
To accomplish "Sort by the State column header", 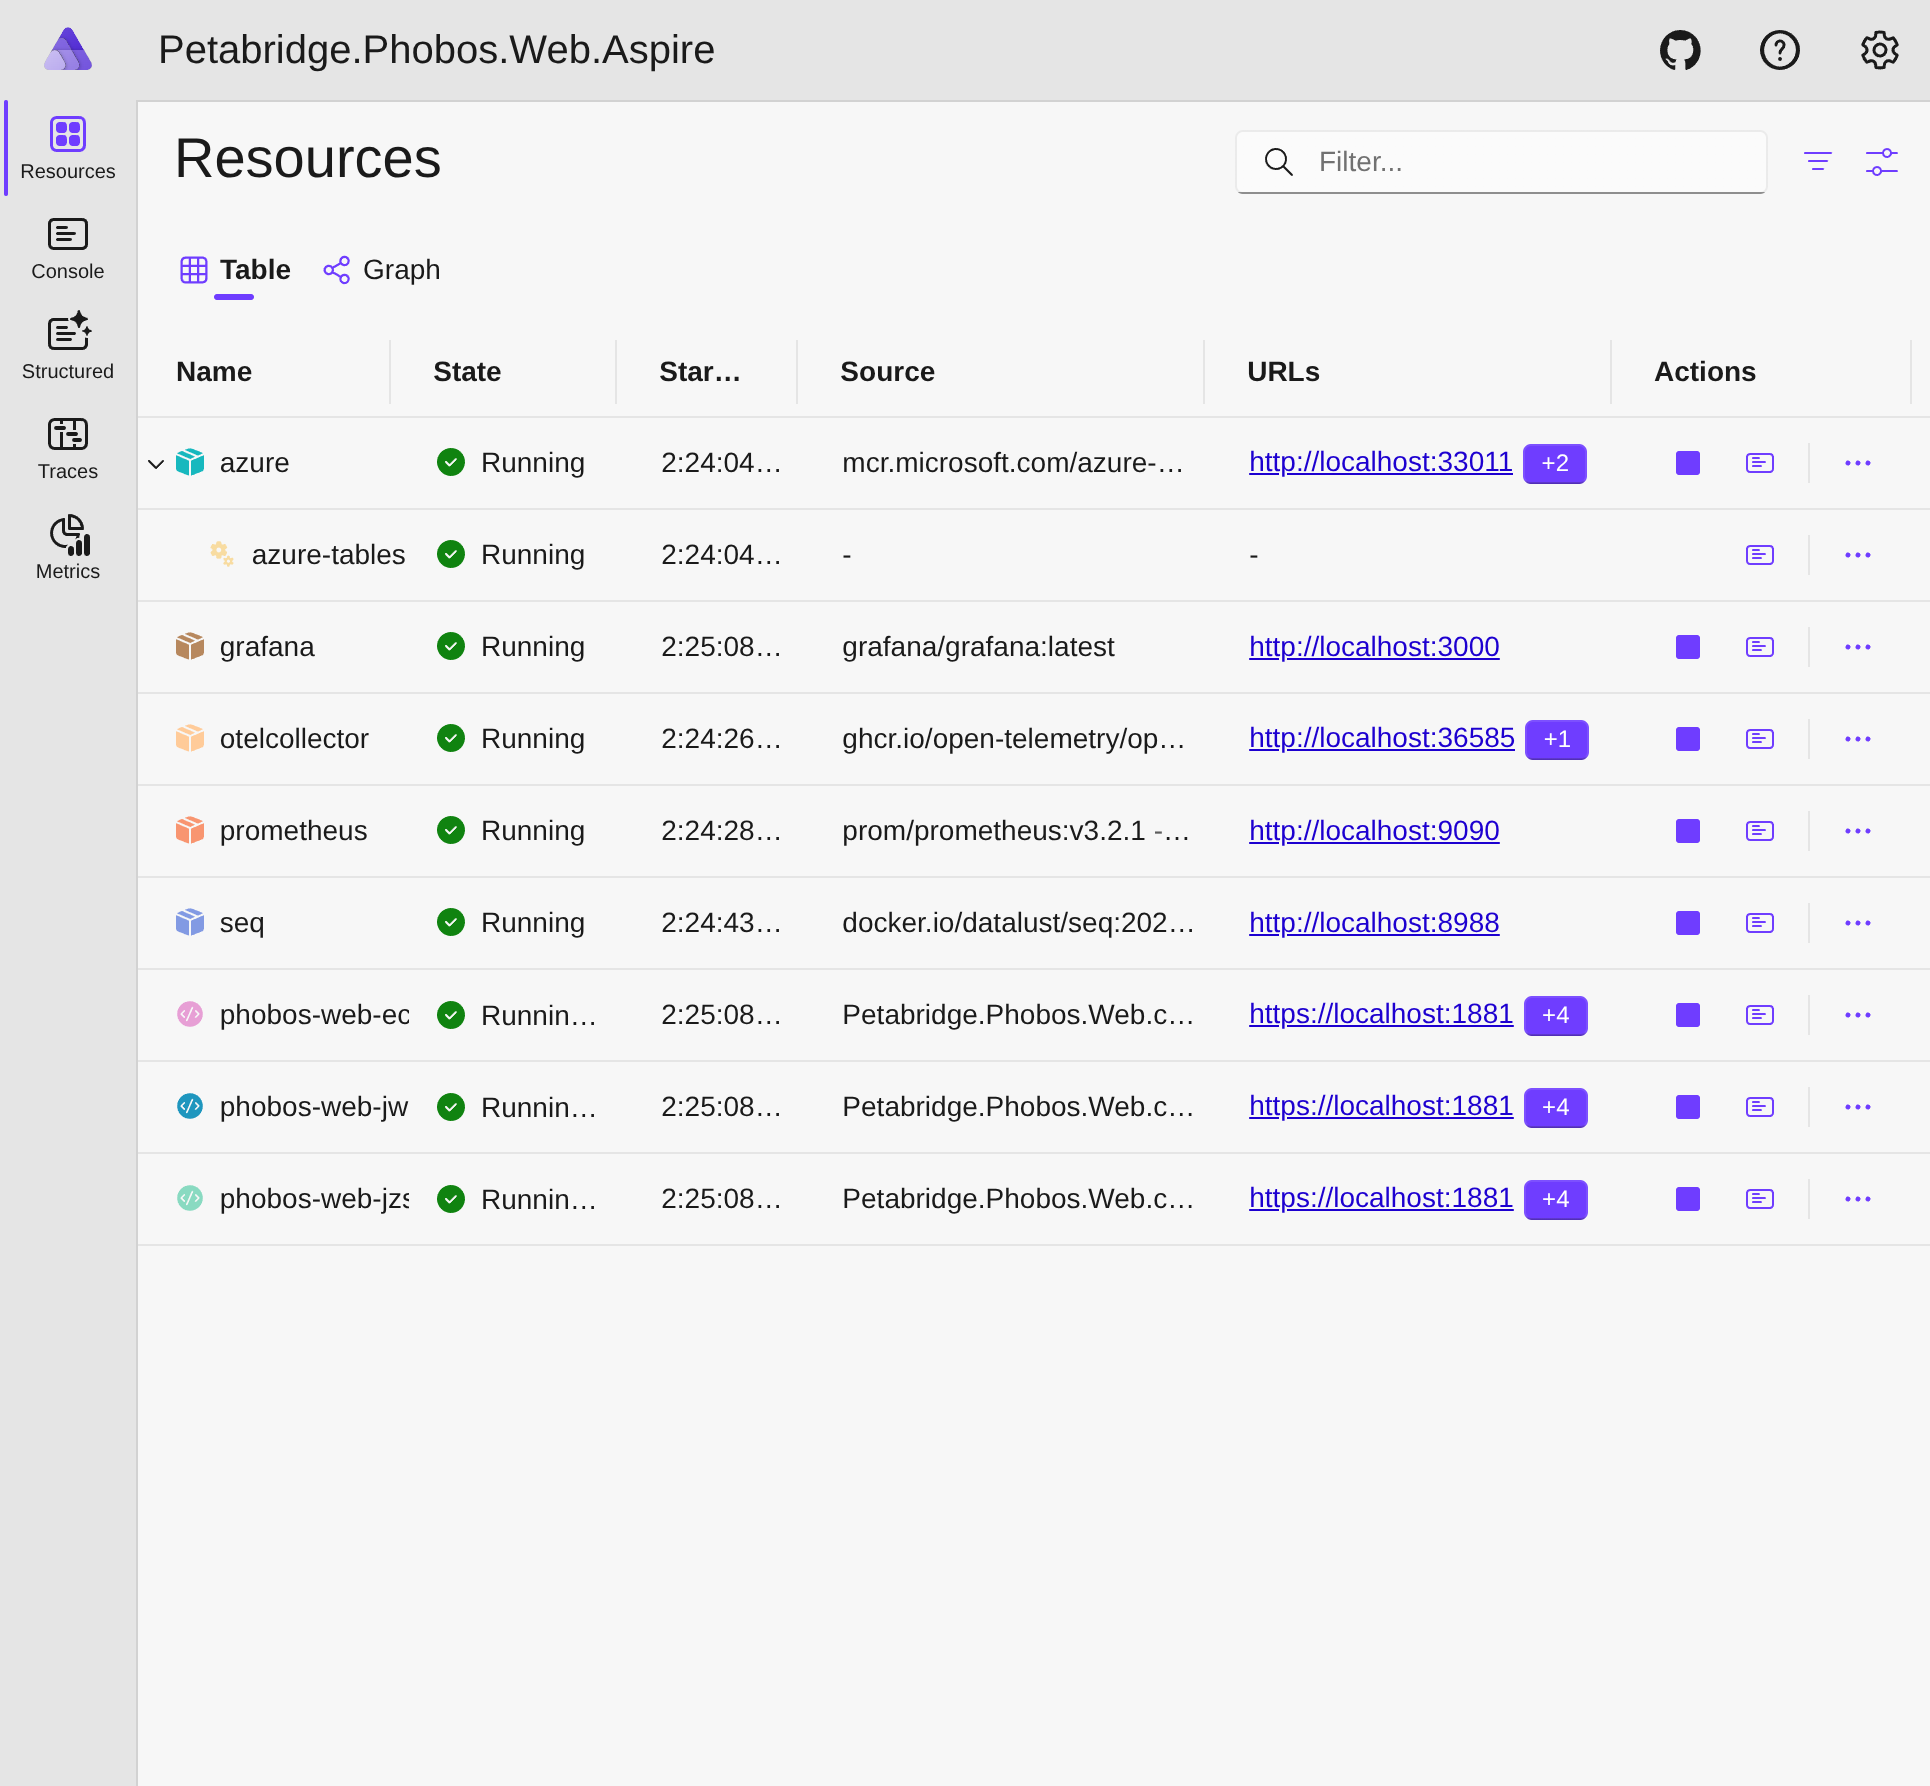I will (x=467, y=372).
